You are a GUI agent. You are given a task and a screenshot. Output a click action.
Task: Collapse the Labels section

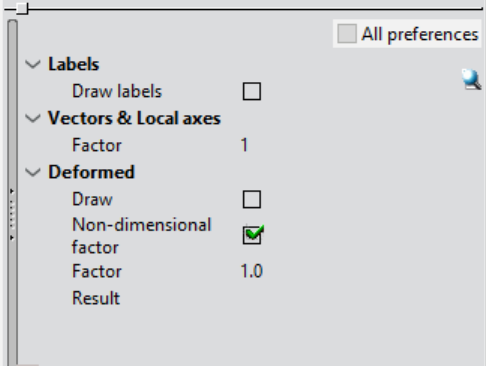point(33,64)
